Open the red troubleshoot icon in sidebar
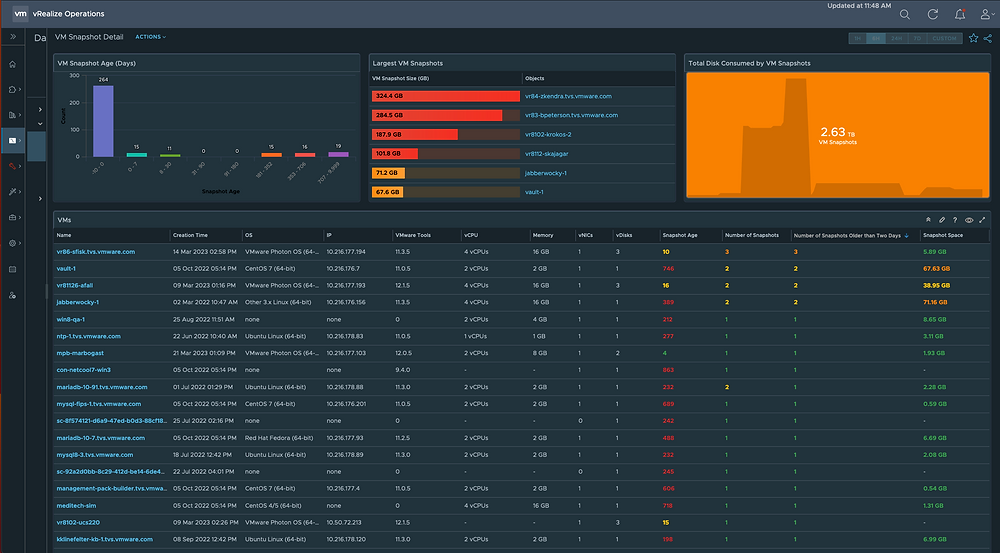The height and width of the screenshot is (553, 1000). [x=12, y=166]
